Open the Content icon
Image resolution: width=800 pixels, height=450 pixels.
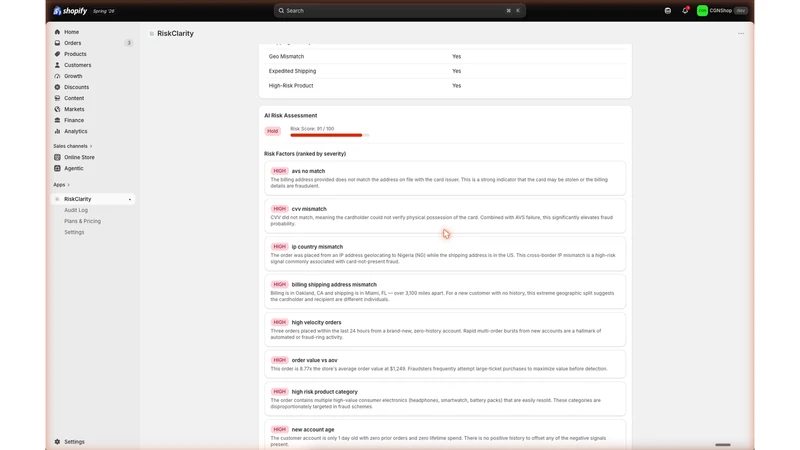(x=57, y=98)
